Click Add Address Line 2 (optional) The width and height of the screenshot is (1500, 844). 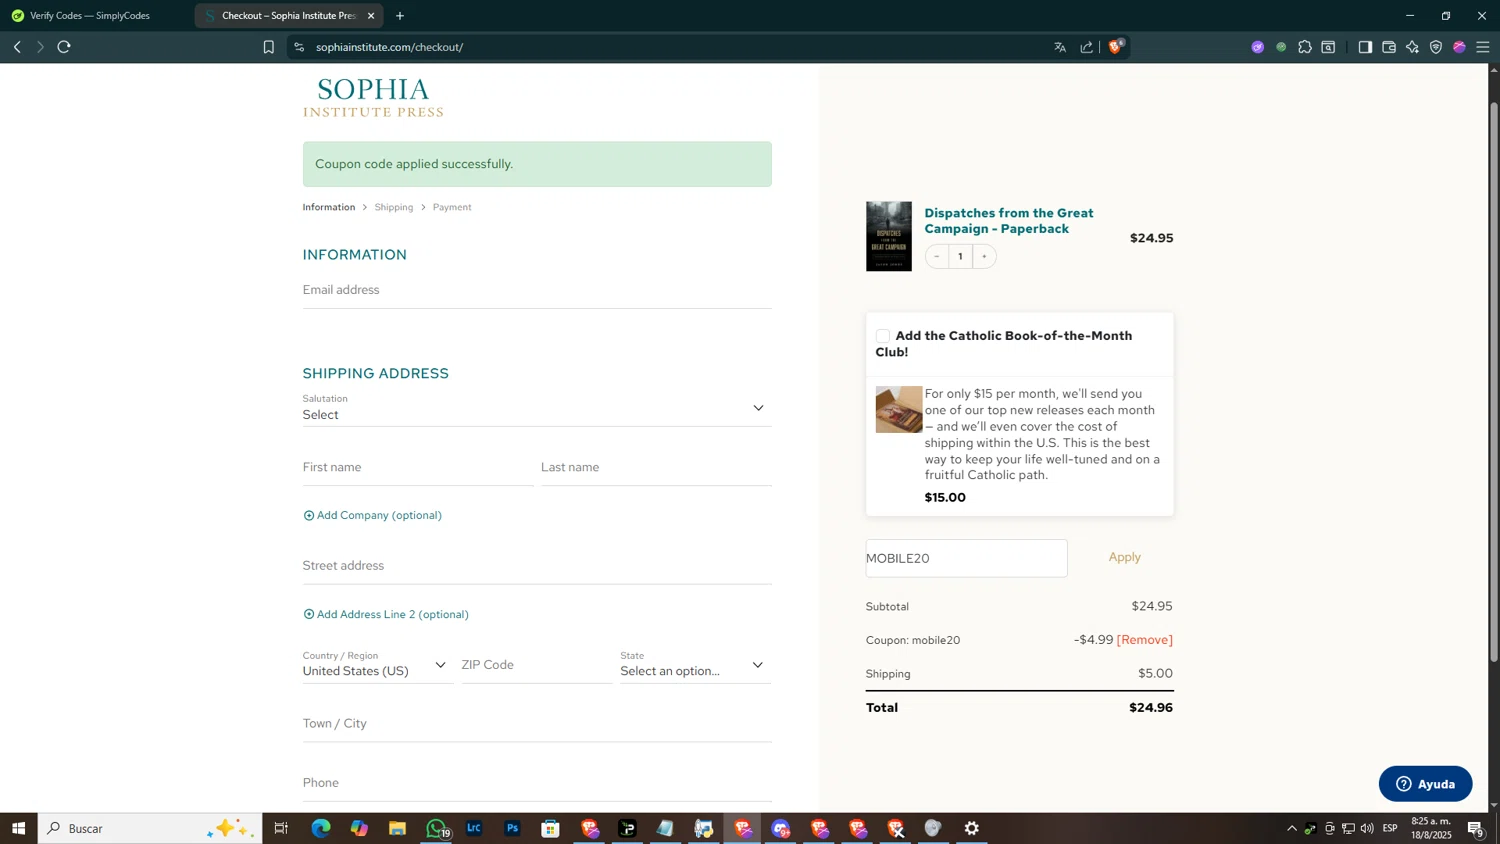click(x=386, y=614)
